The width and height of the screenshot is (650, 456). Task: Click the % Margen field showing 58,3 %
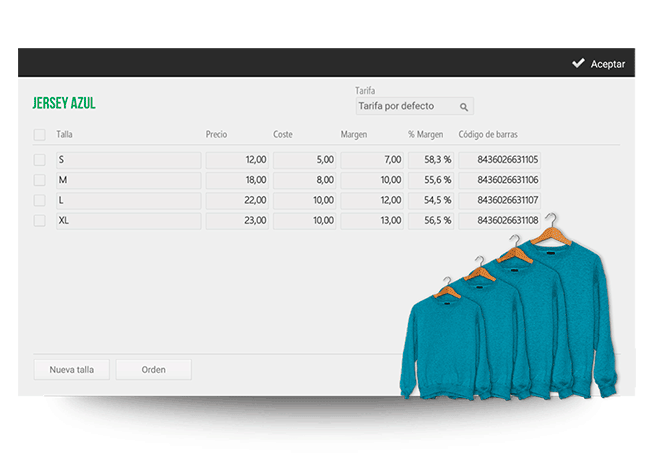coord(431,160)
